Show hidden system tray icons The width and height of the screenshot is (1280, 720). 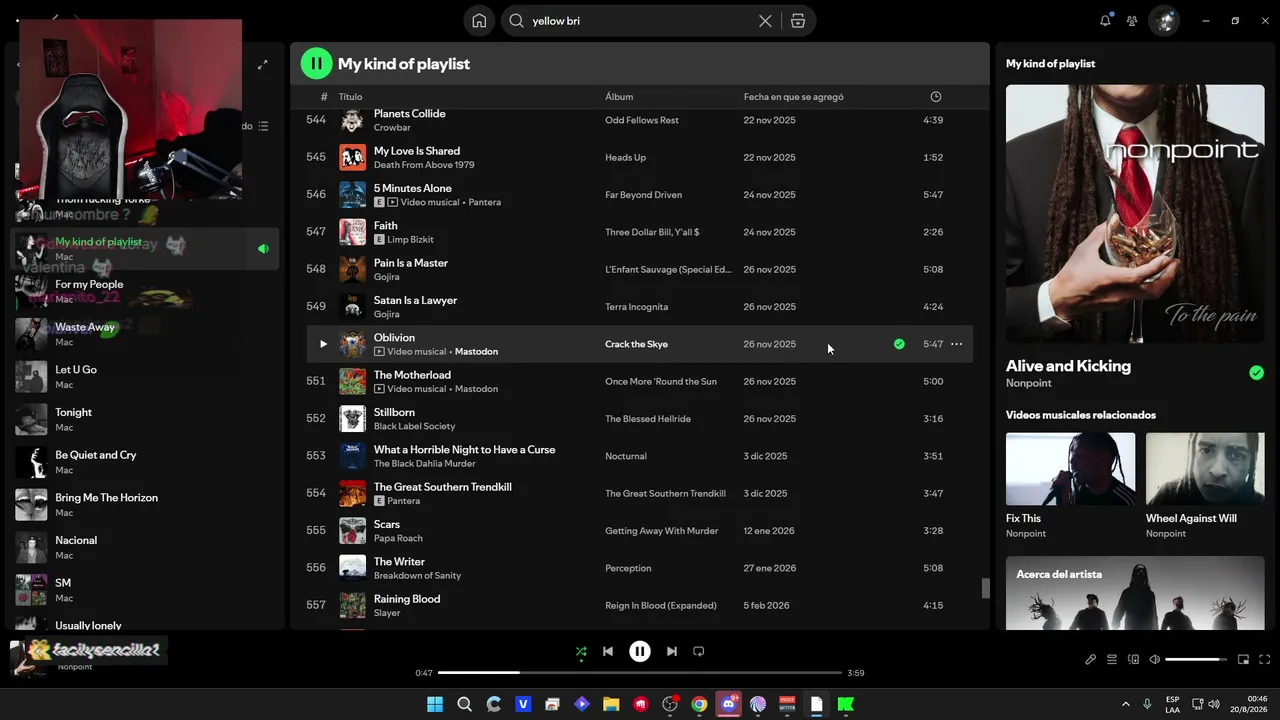point(1126,704)
